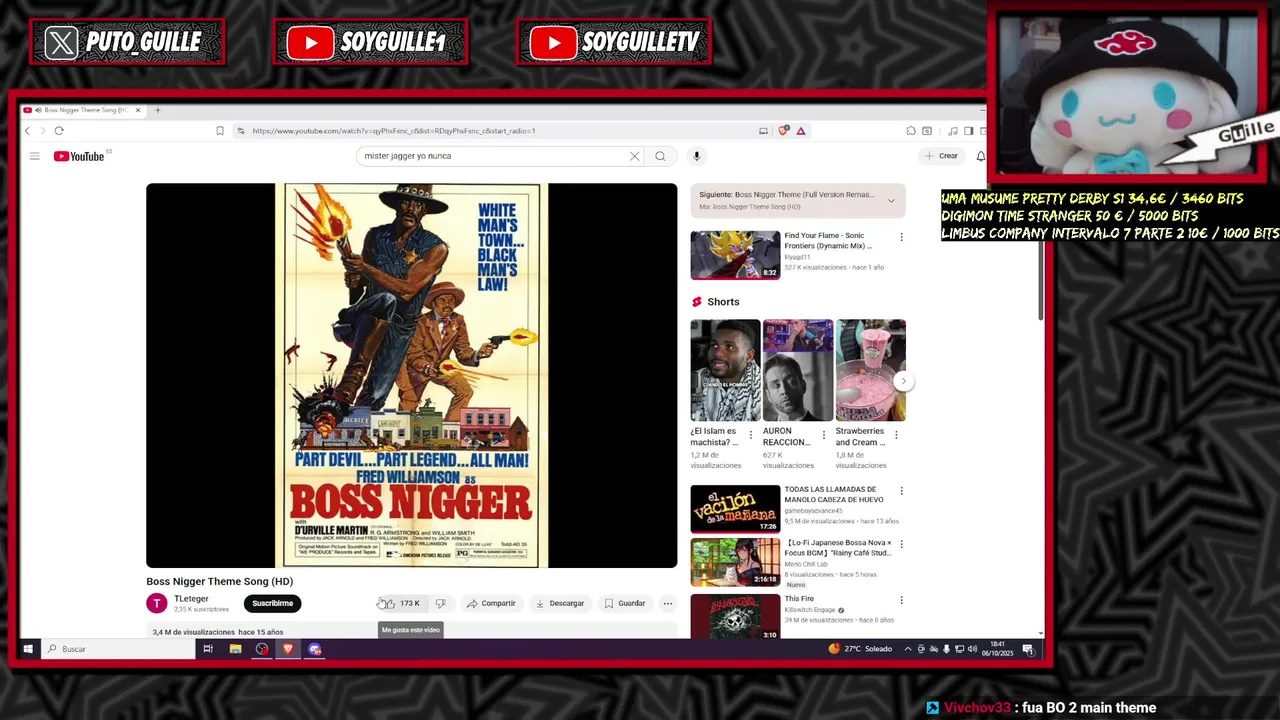The height and width of the screenshot is (720, 1280).
Task: Open YouTube notifications bell
Action: coord(981,156)
